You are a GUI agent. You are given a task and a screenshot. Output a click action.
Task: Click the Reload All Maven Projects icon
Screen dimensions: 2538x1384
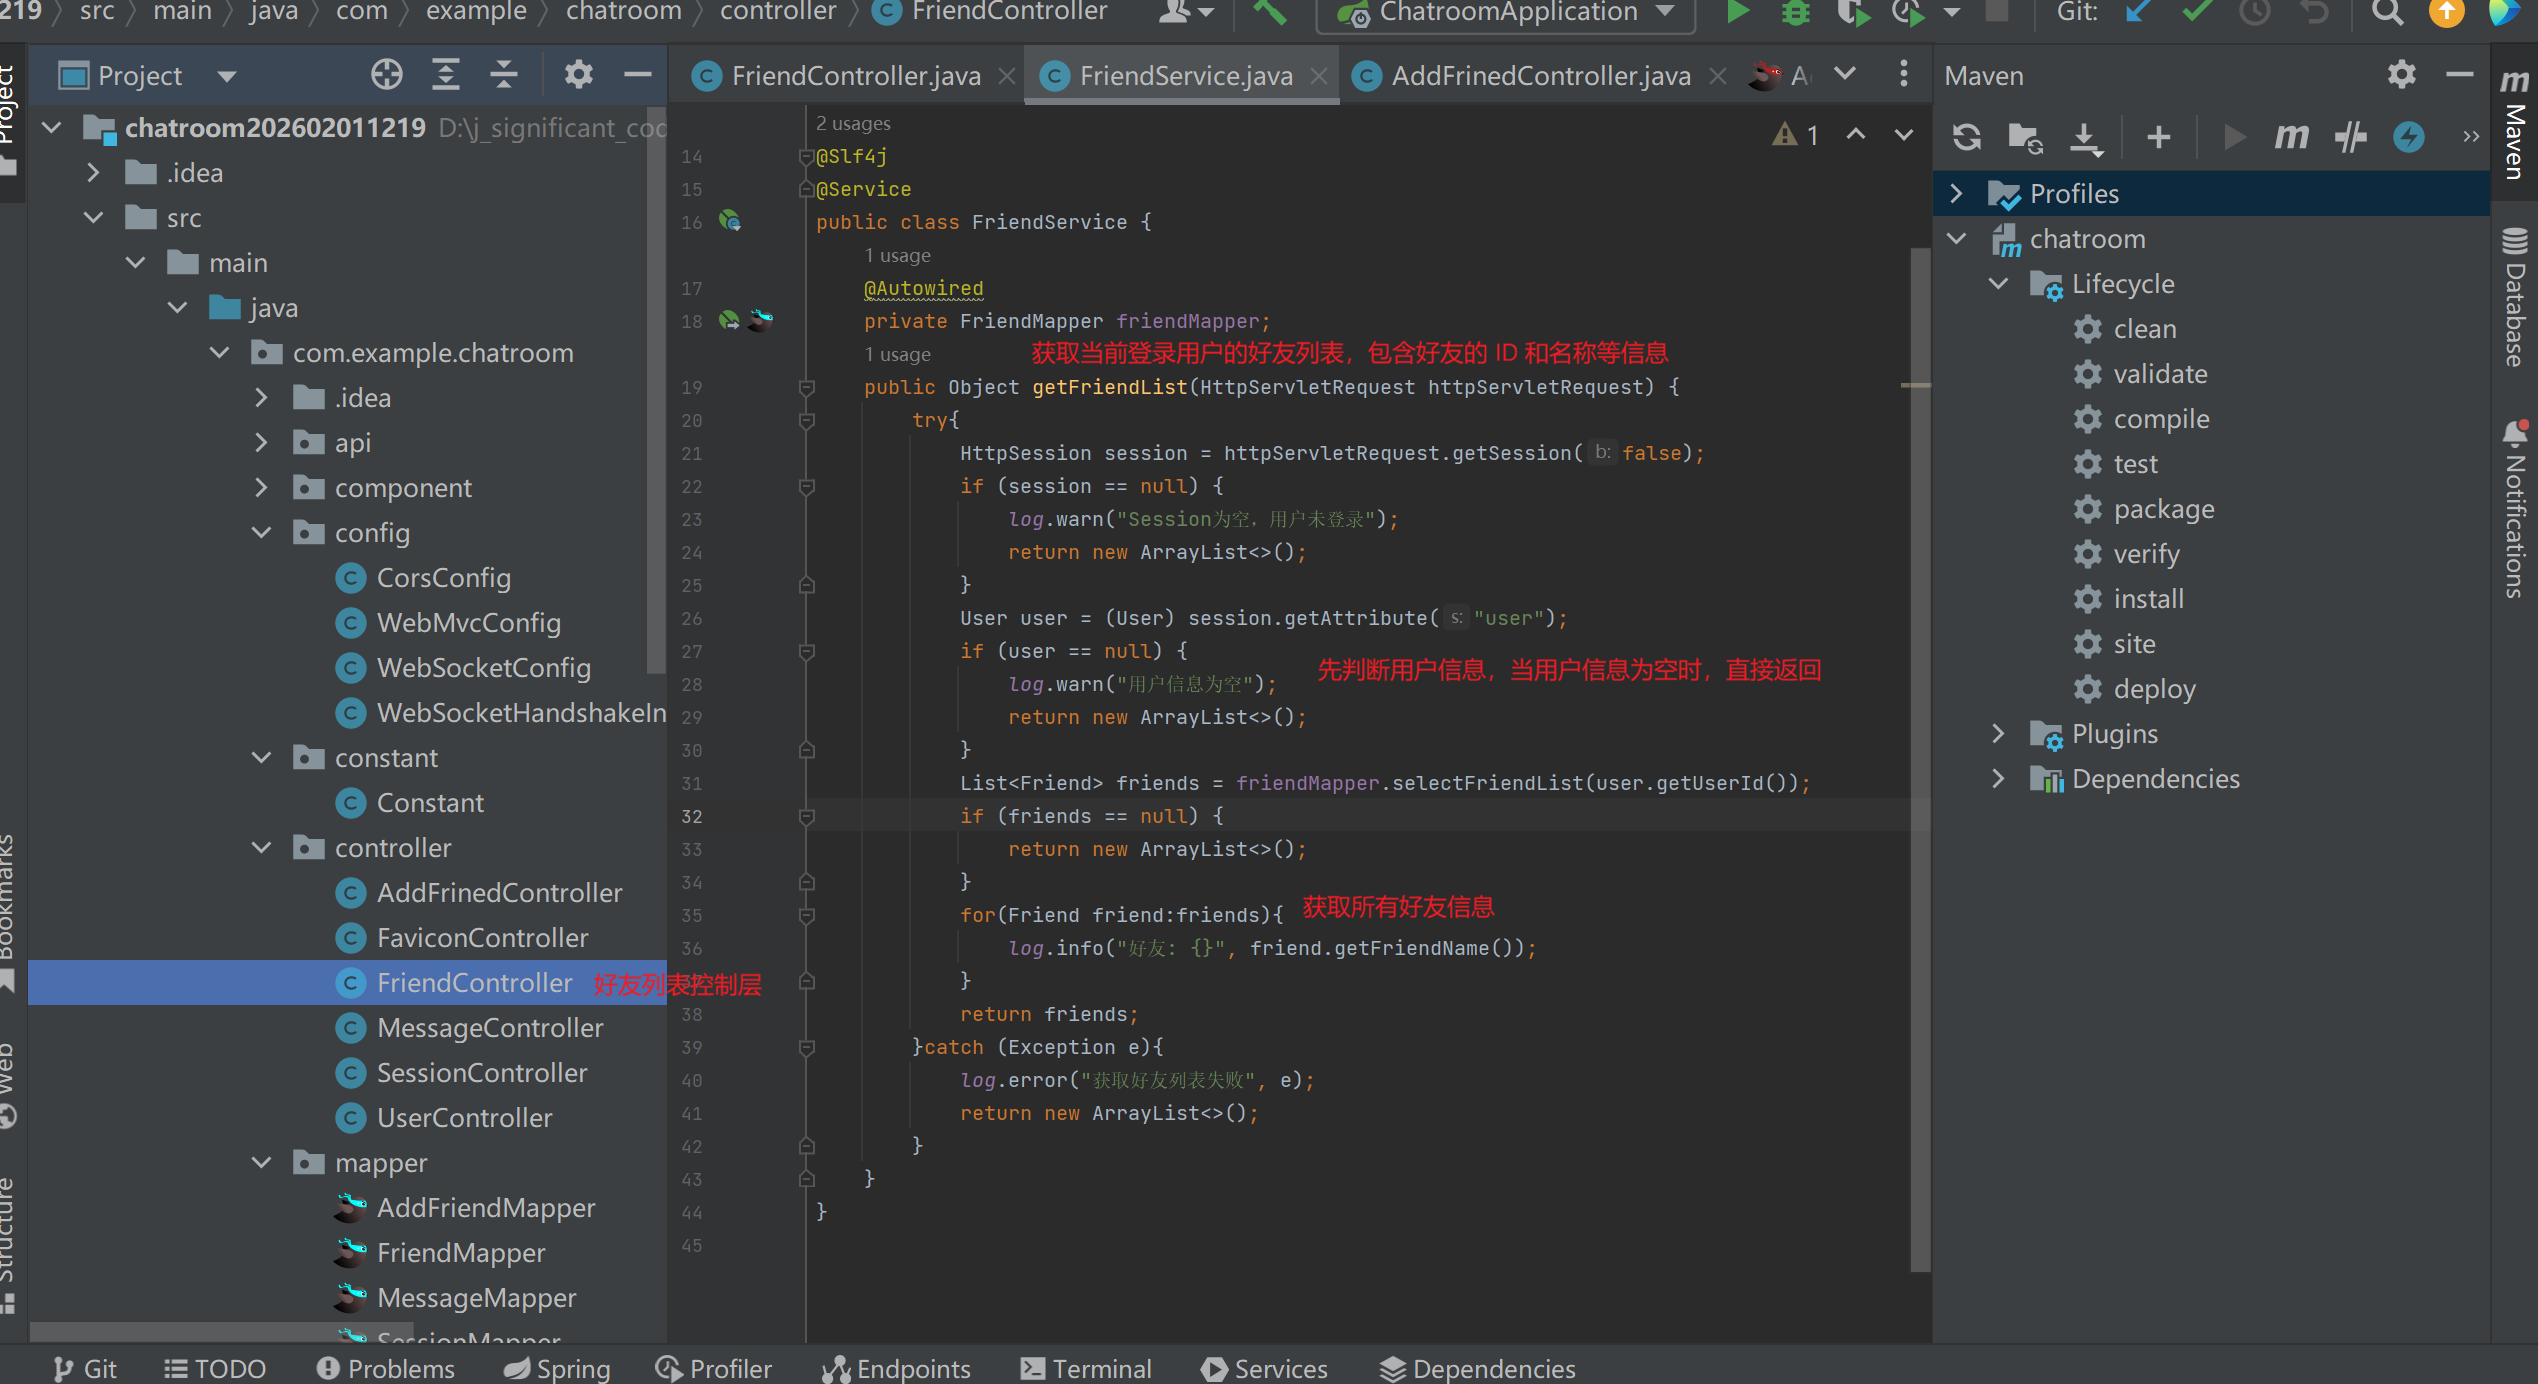pyautogui.click(x=1966, y=136)
